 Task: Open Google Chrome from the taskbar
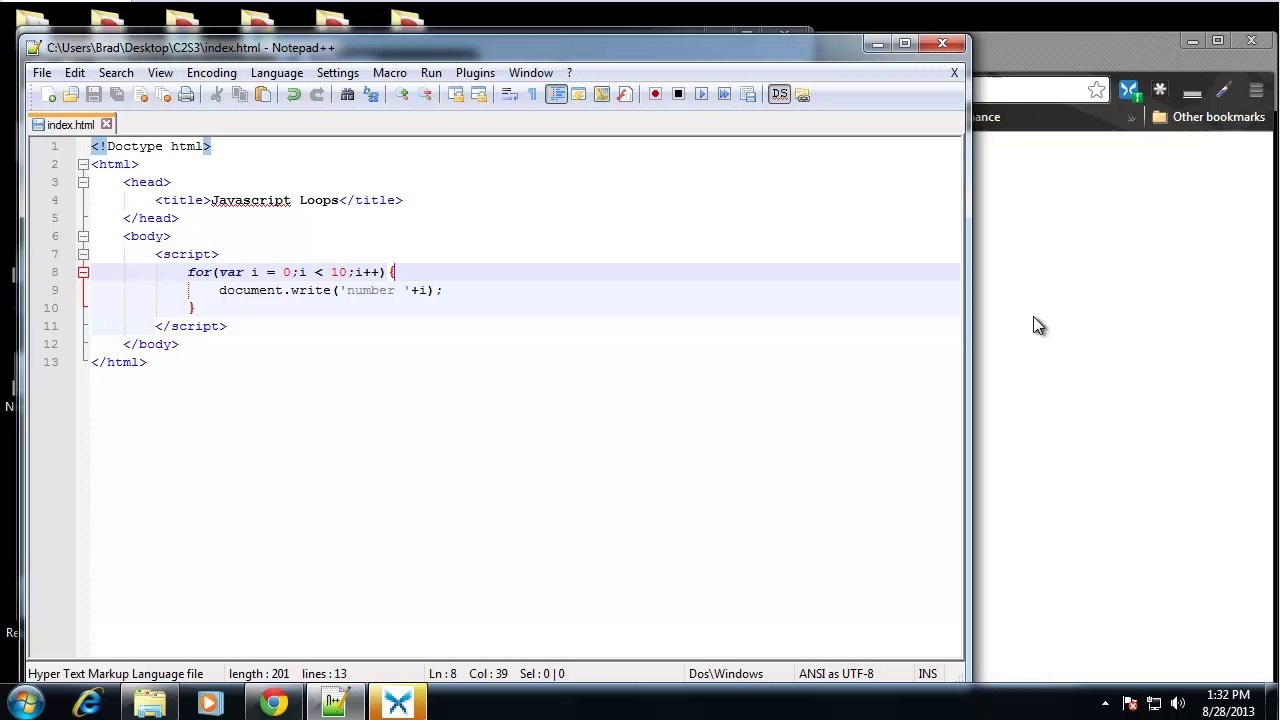click(273, 703)
